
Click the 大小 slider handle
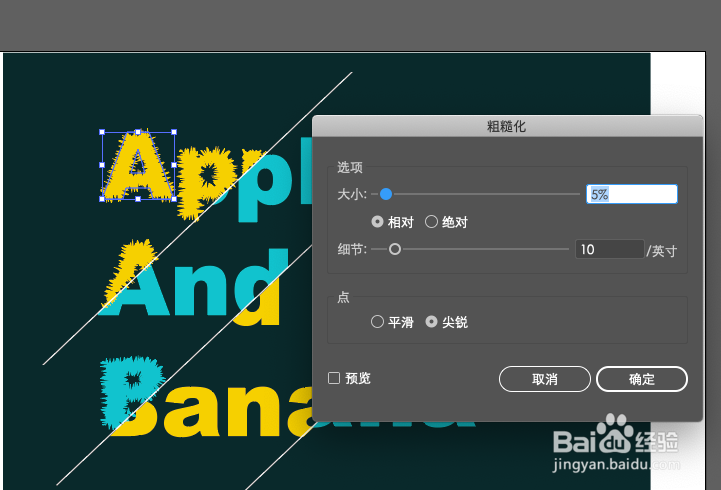(386, 194)
